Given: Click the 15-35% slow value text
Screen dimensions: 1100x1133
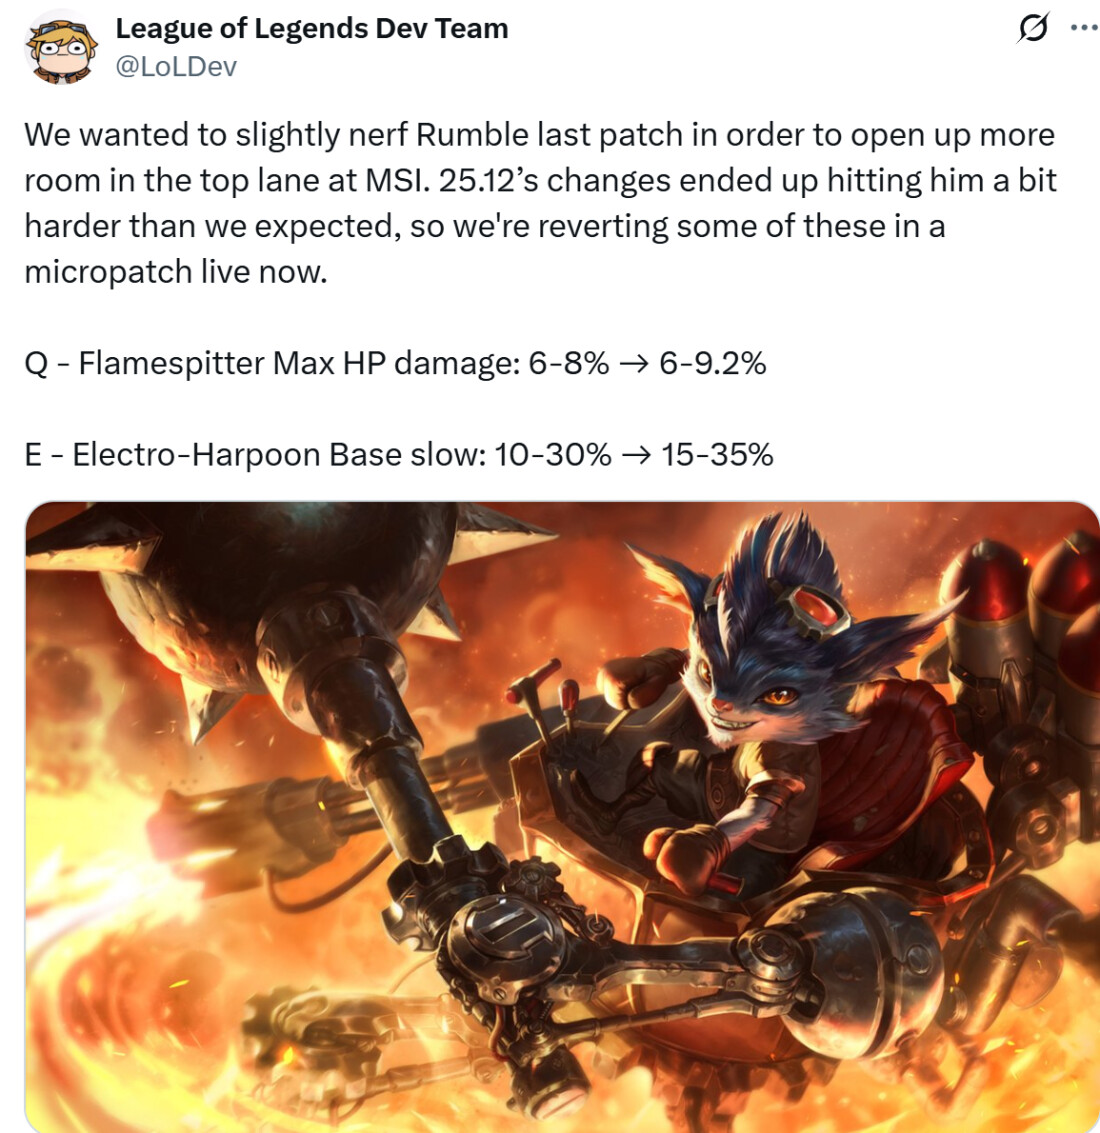Looking at the screenshot, I should coord(717,455).
